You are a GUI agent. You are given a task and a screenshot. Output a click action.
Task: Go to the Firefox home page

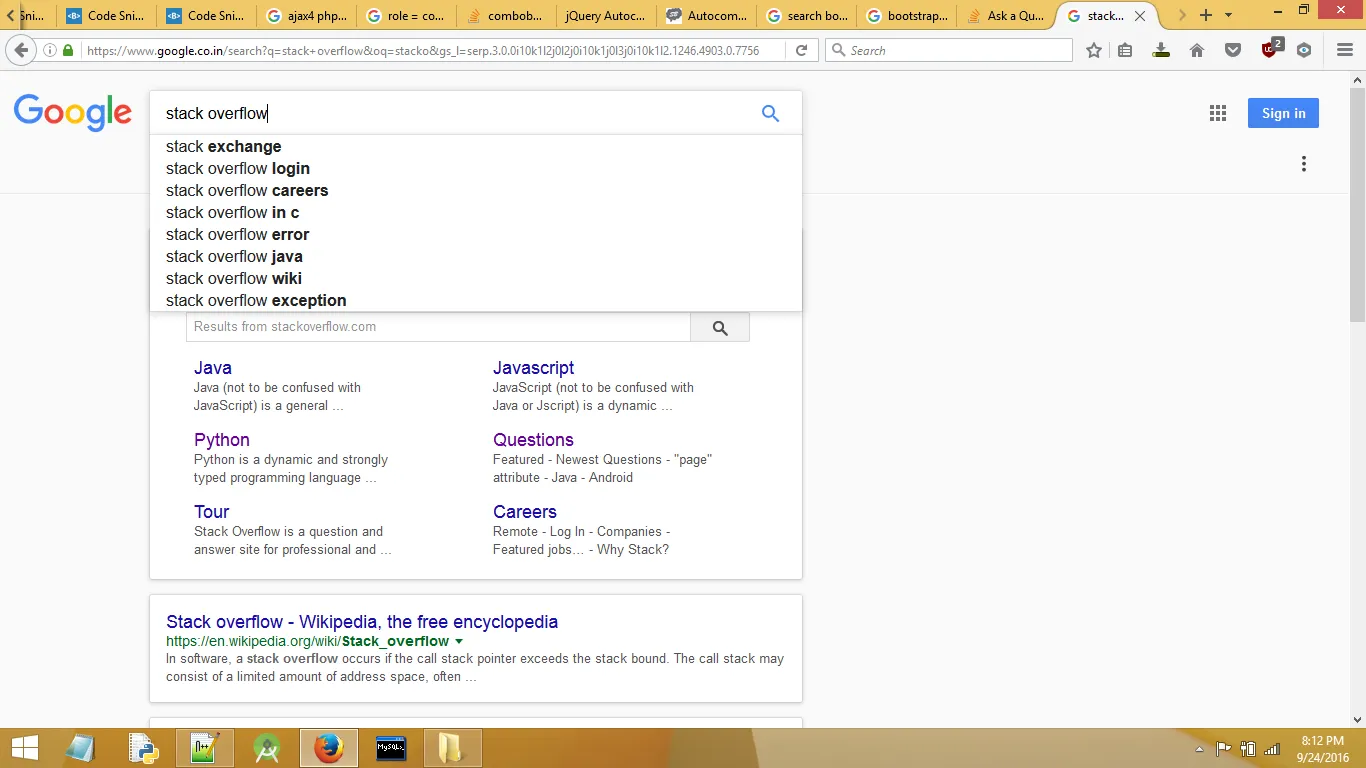(x=1197, y=50)
